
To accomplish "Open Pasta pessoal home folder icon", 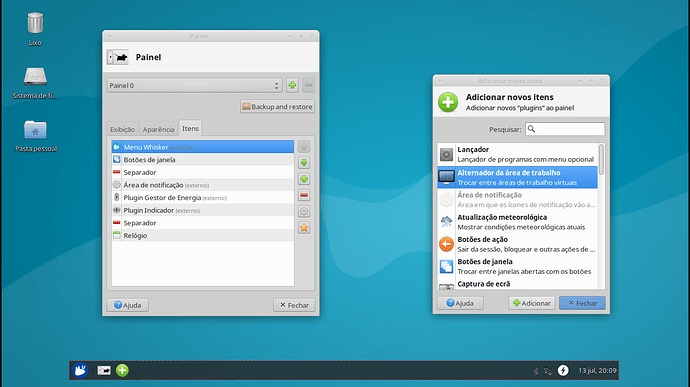I will click(35, 129).
